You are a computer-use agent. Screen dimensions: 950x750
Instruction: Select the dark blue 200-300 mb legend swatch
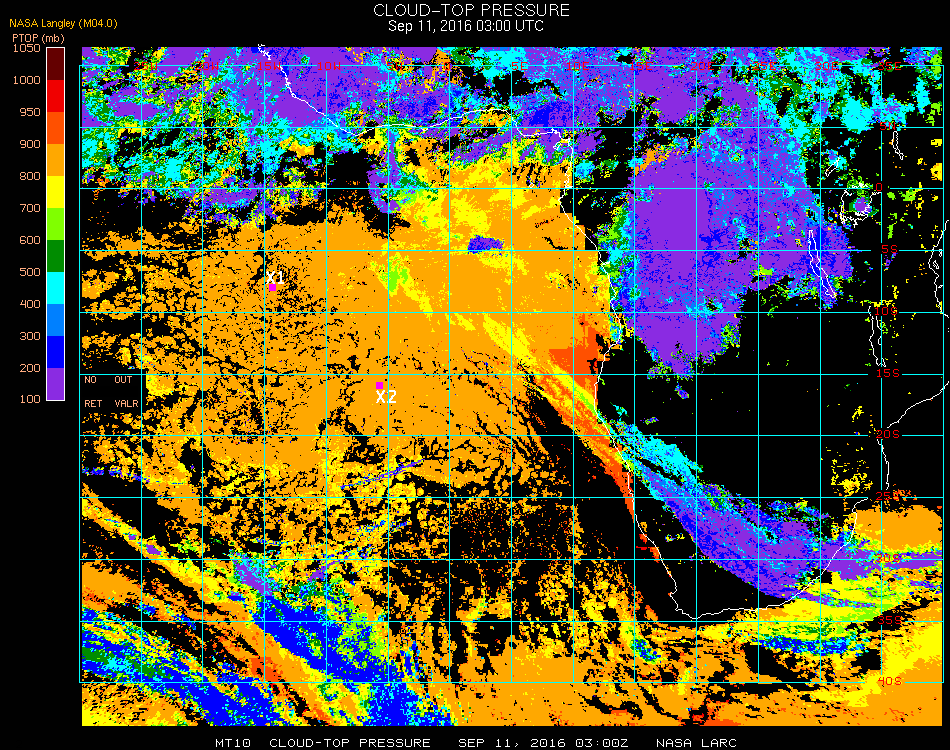(x=55, y=352)
